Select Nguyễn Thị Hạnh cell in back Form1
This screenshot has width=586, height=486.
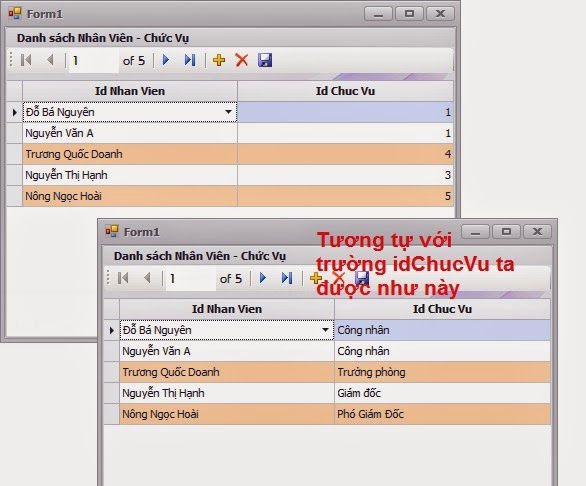click(x=130, y=175)
